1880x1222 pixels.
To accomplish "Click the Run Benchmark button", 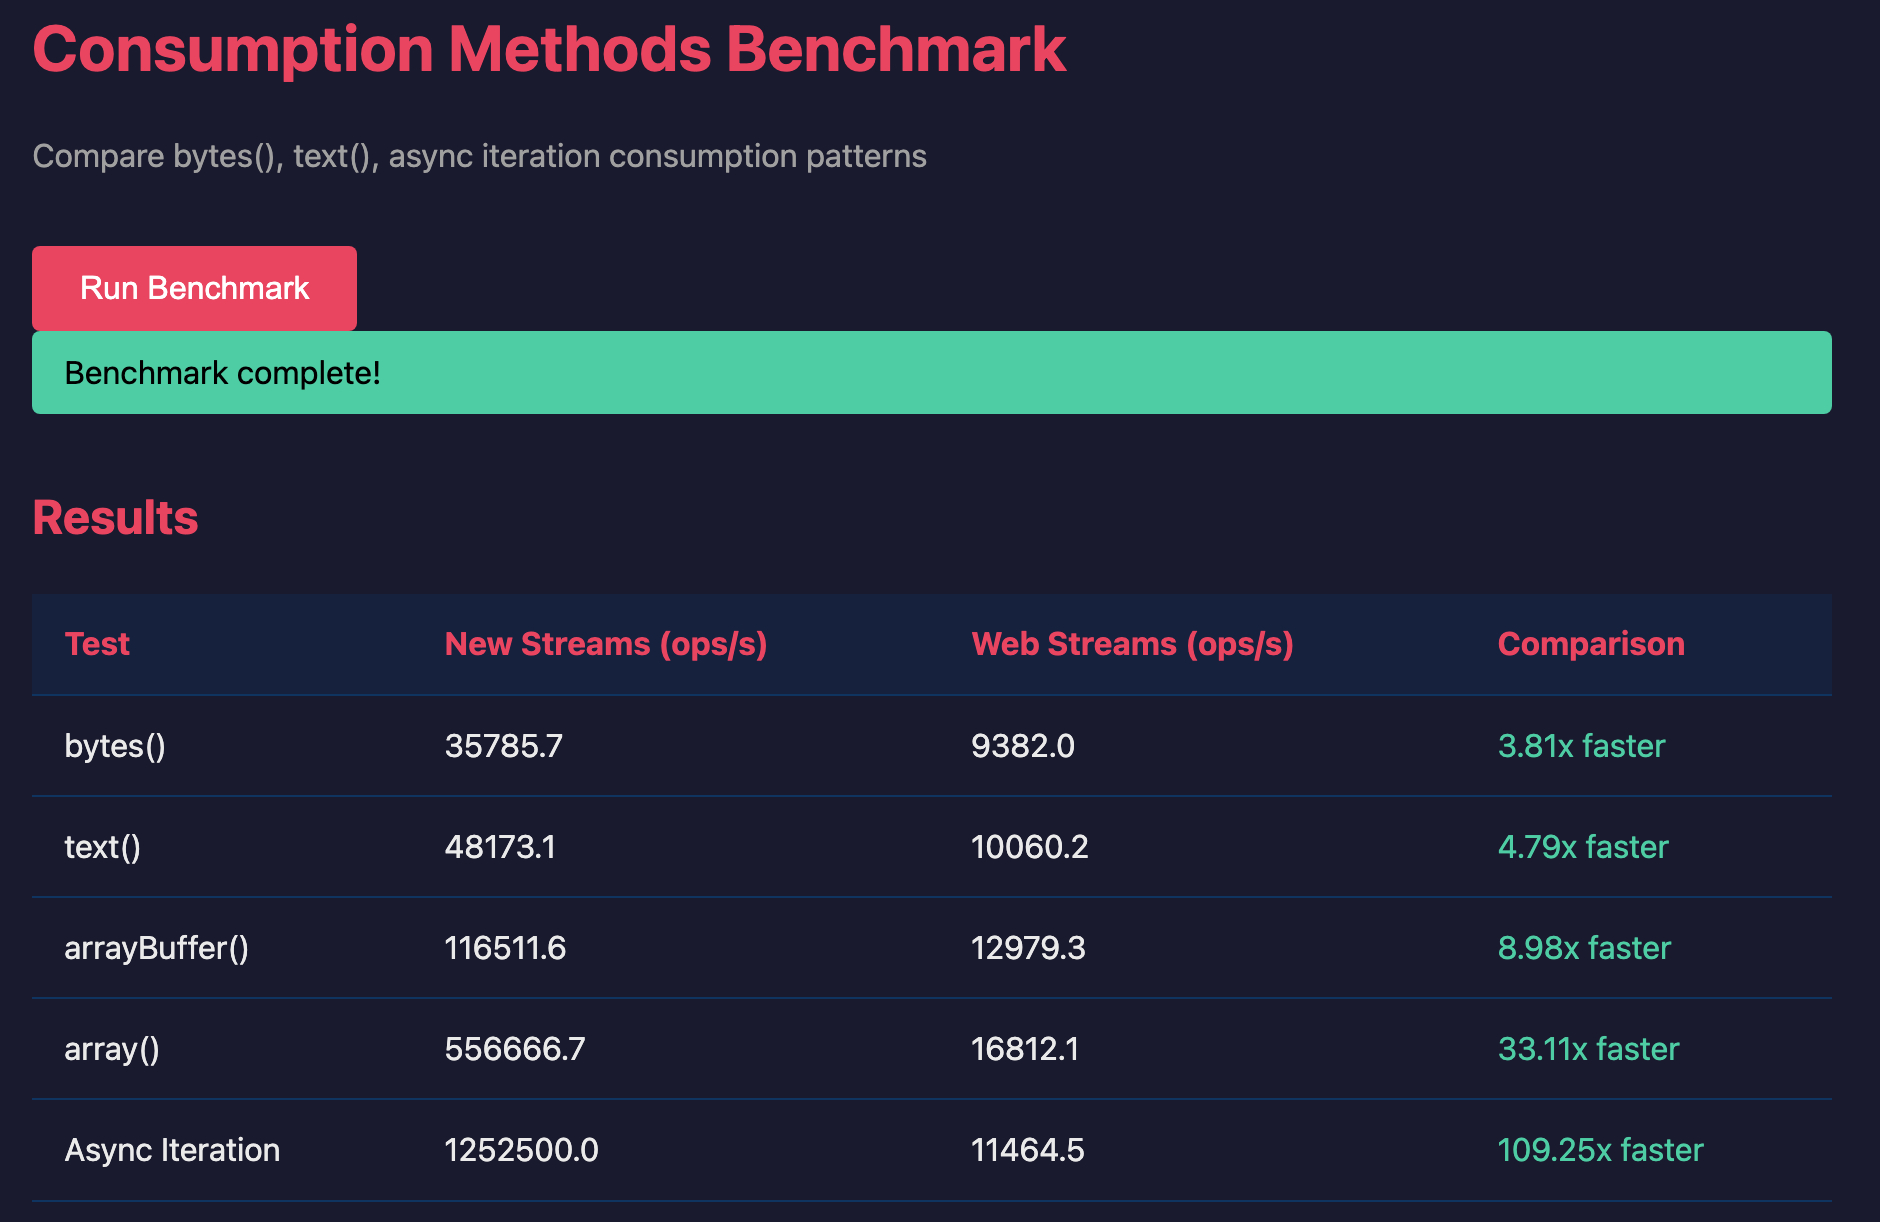I will click(194, 288).
